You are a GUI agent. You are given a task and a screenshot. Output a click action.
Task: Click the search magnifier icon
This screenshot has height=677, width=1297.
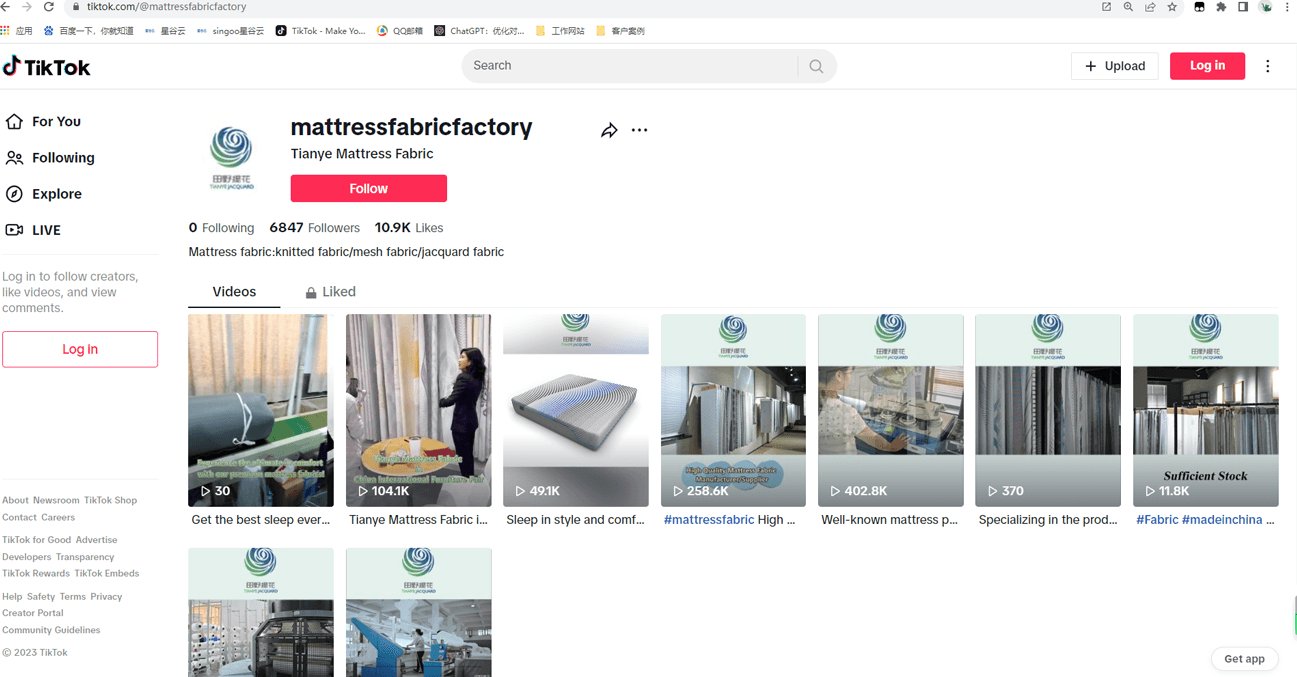(x=816, y=66)
